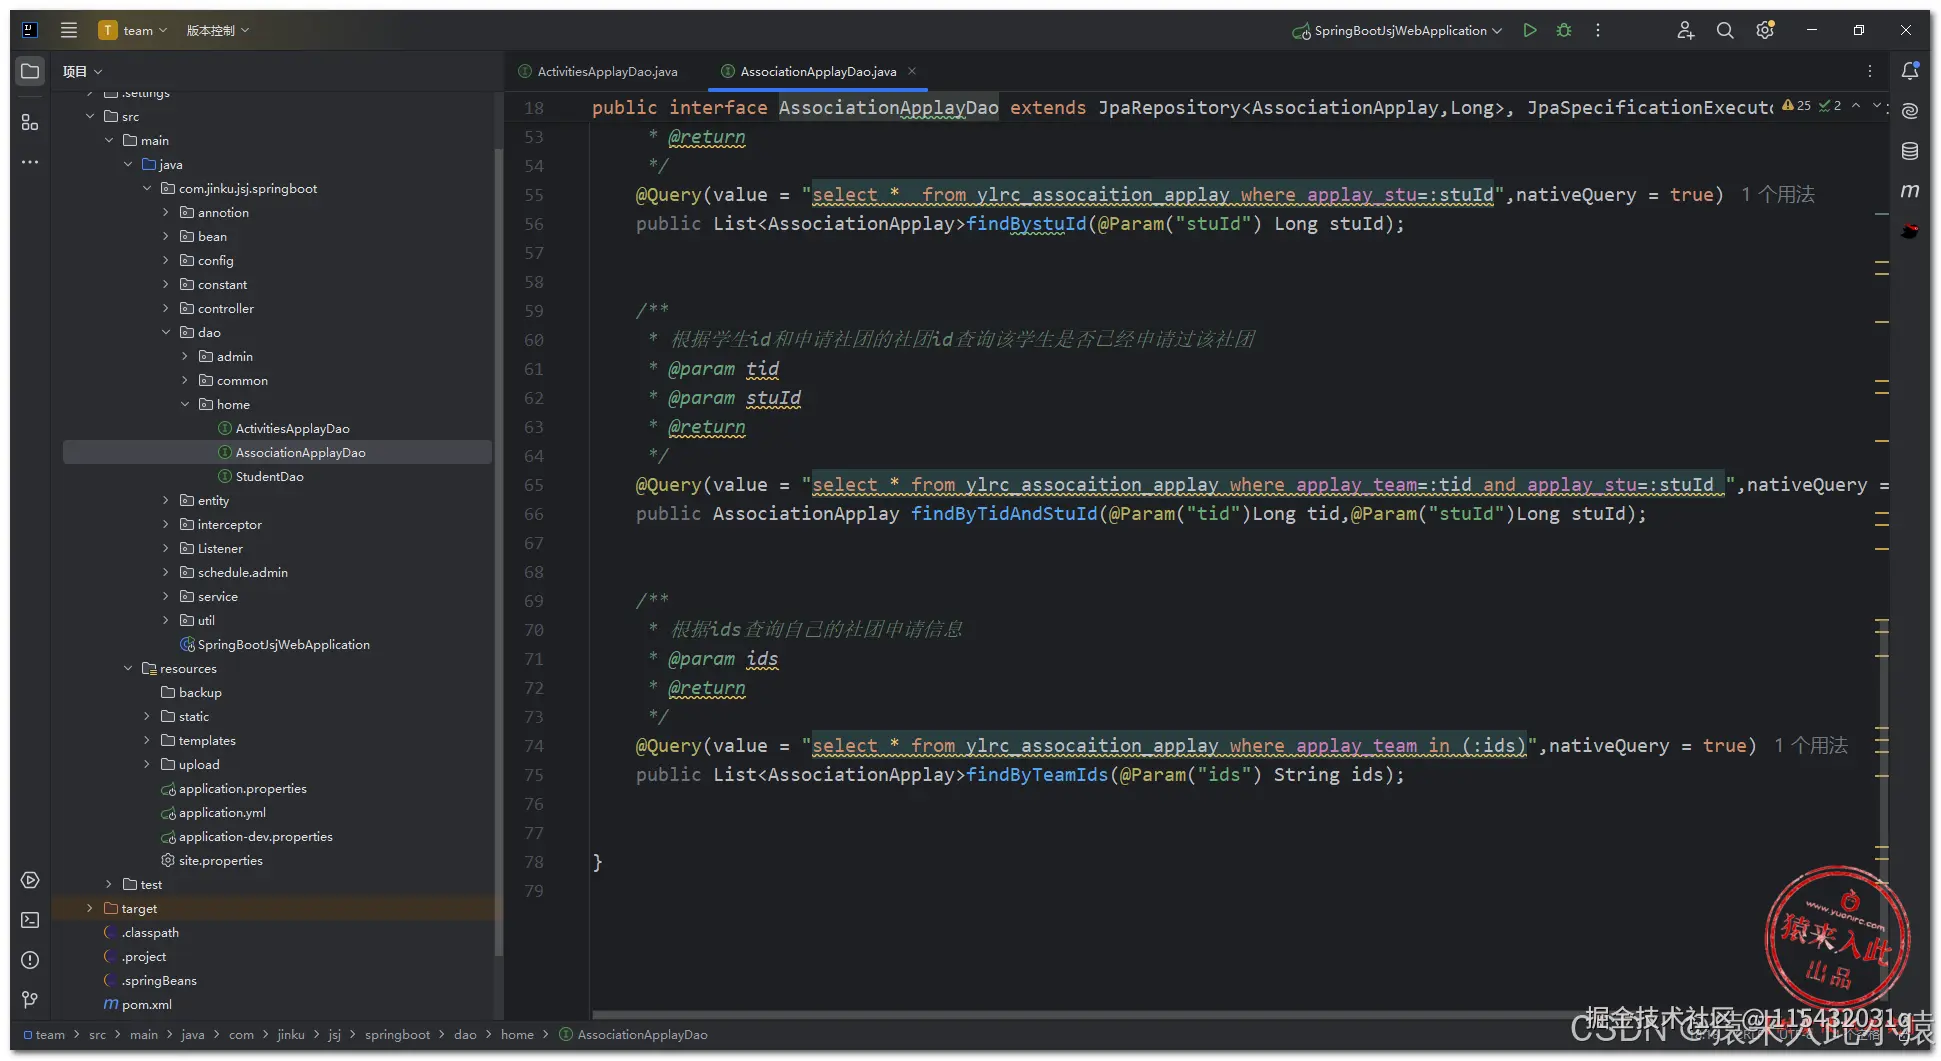Run SpringBootJsjWebApplication with the play icon
Viewport: 1941px width, 1061px height.
1530,30
